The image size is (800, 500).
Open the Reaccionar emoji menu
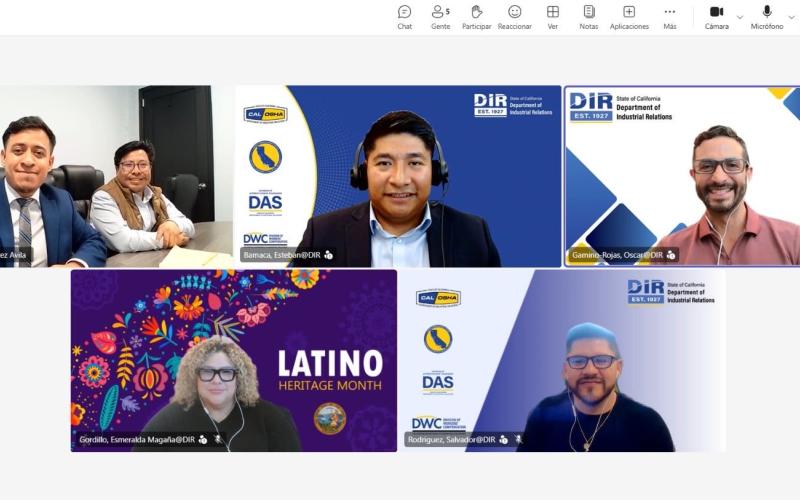click(514, 17)
